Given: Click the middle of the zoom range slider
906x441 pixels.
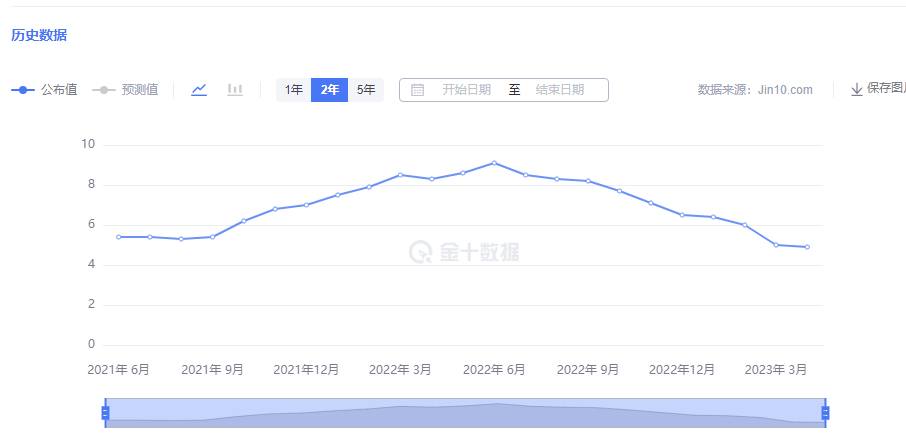Looking at the screenshot, I should (x=465, y=413).
